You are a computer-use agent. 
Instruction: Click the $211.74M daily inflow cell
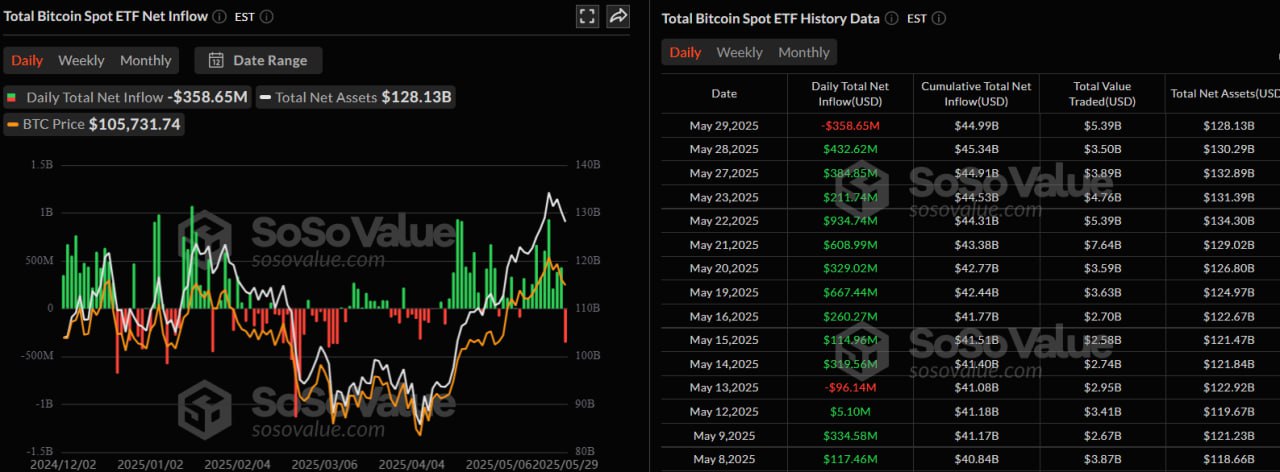(850, 197)
